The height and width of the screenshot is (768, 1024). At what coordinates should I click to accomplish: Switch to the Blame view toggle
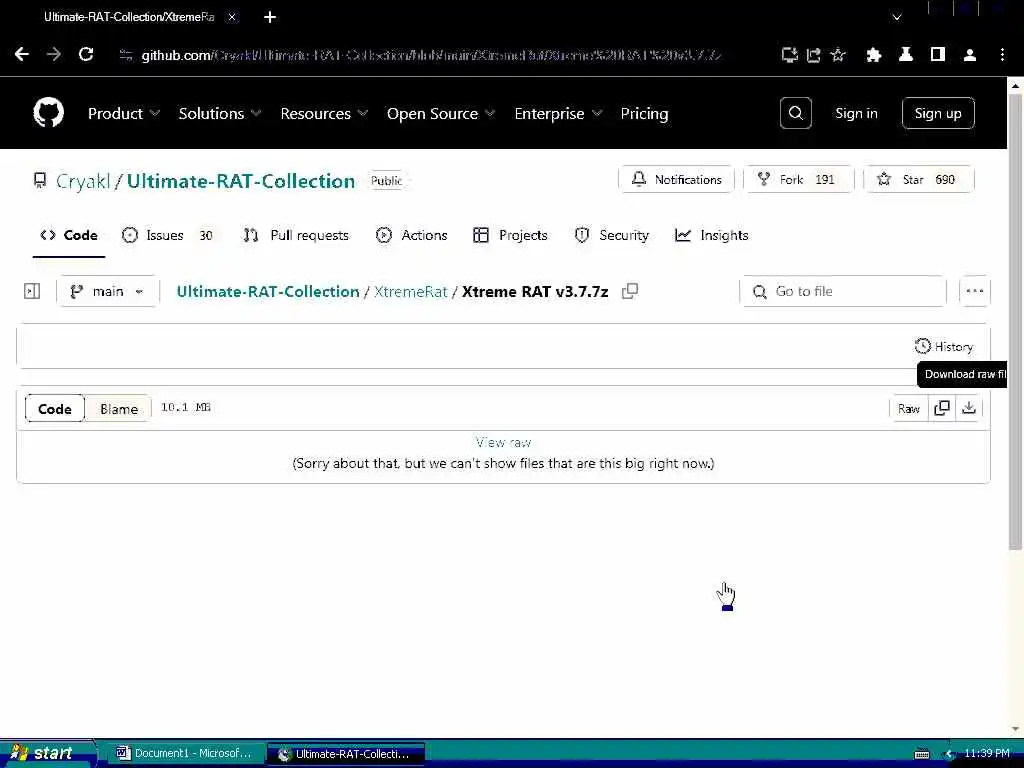pos(119,409)
